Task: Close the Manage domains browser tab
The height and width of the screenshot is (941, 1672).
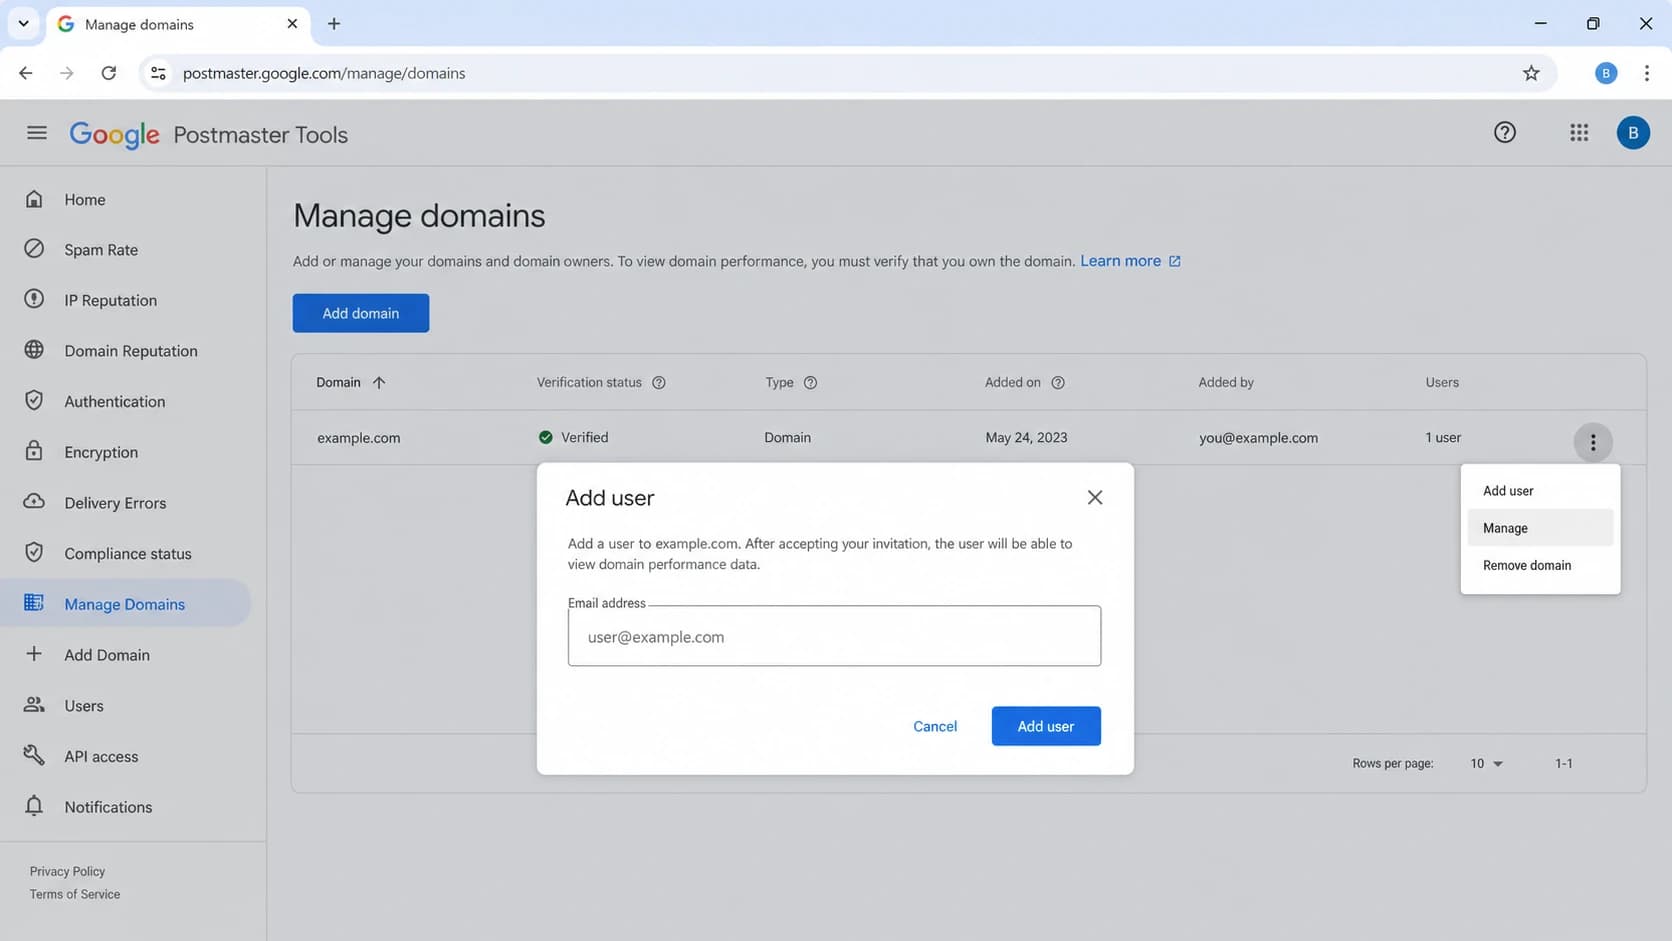Action: click(292, 24)
